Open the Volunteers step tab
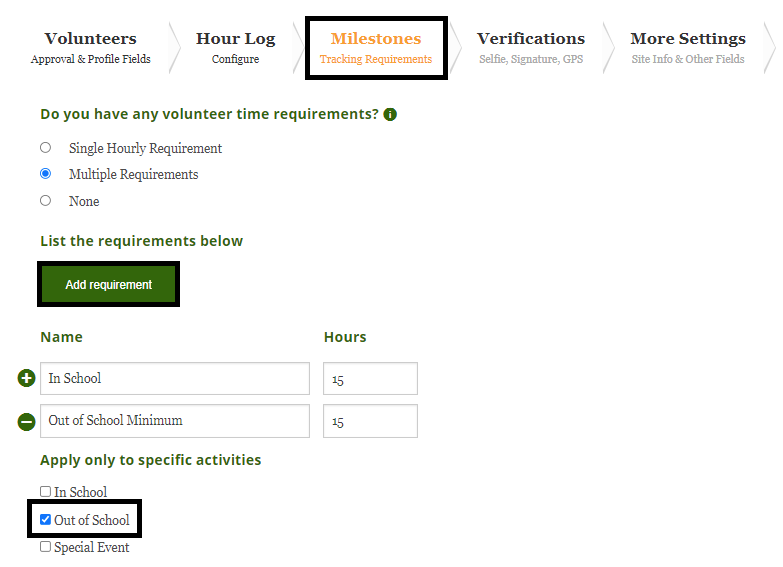Screen dimensions: 783x567 click(90, 47)
